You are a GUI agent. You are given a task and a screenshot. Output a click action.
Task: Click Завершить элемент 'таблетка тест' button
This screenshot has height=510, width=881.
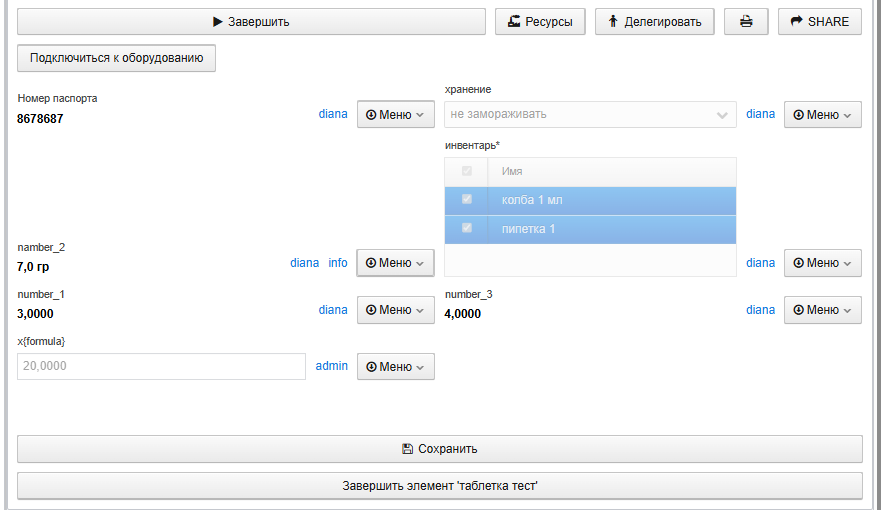pos(440,486)
